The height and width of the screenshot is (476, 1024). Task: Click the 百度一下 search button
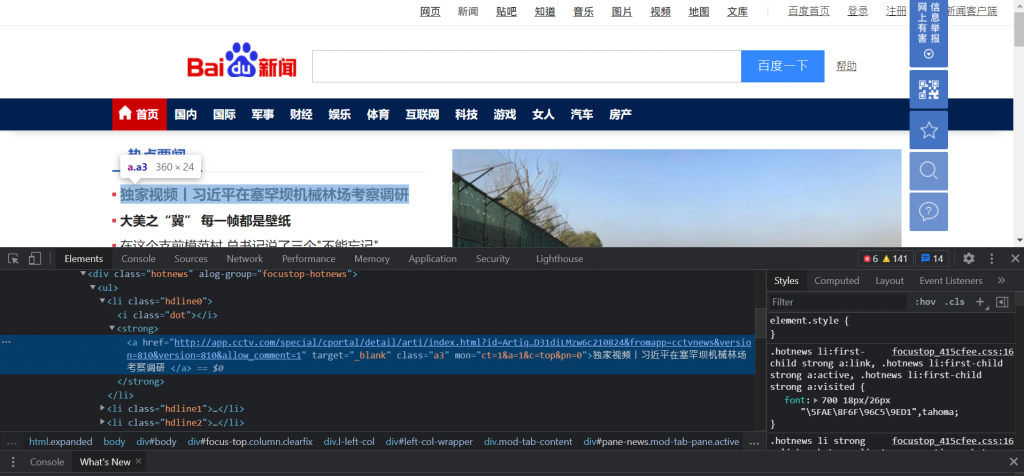(782, 66)
